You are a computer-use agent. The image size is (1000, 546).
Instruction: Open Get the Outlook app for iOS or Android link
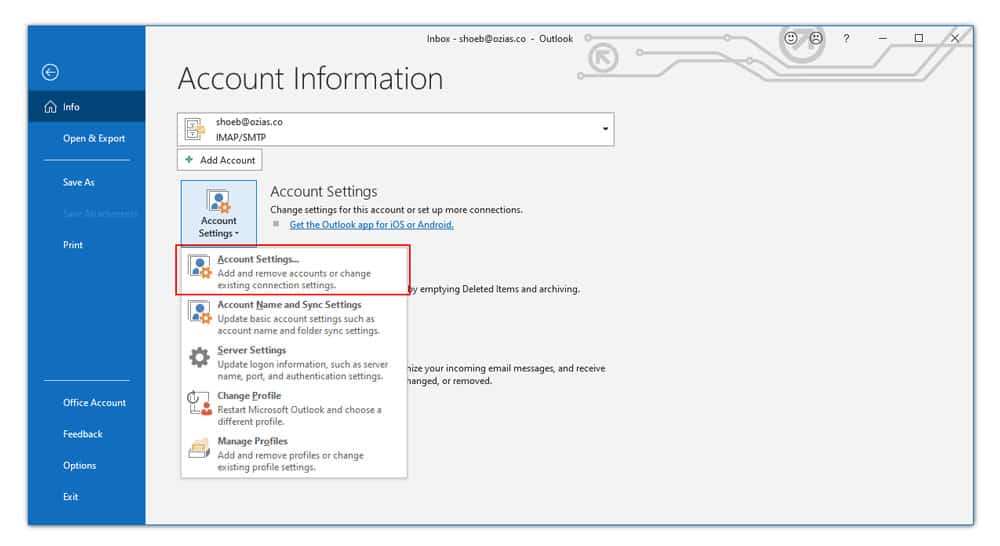click(x=371, y=225)
